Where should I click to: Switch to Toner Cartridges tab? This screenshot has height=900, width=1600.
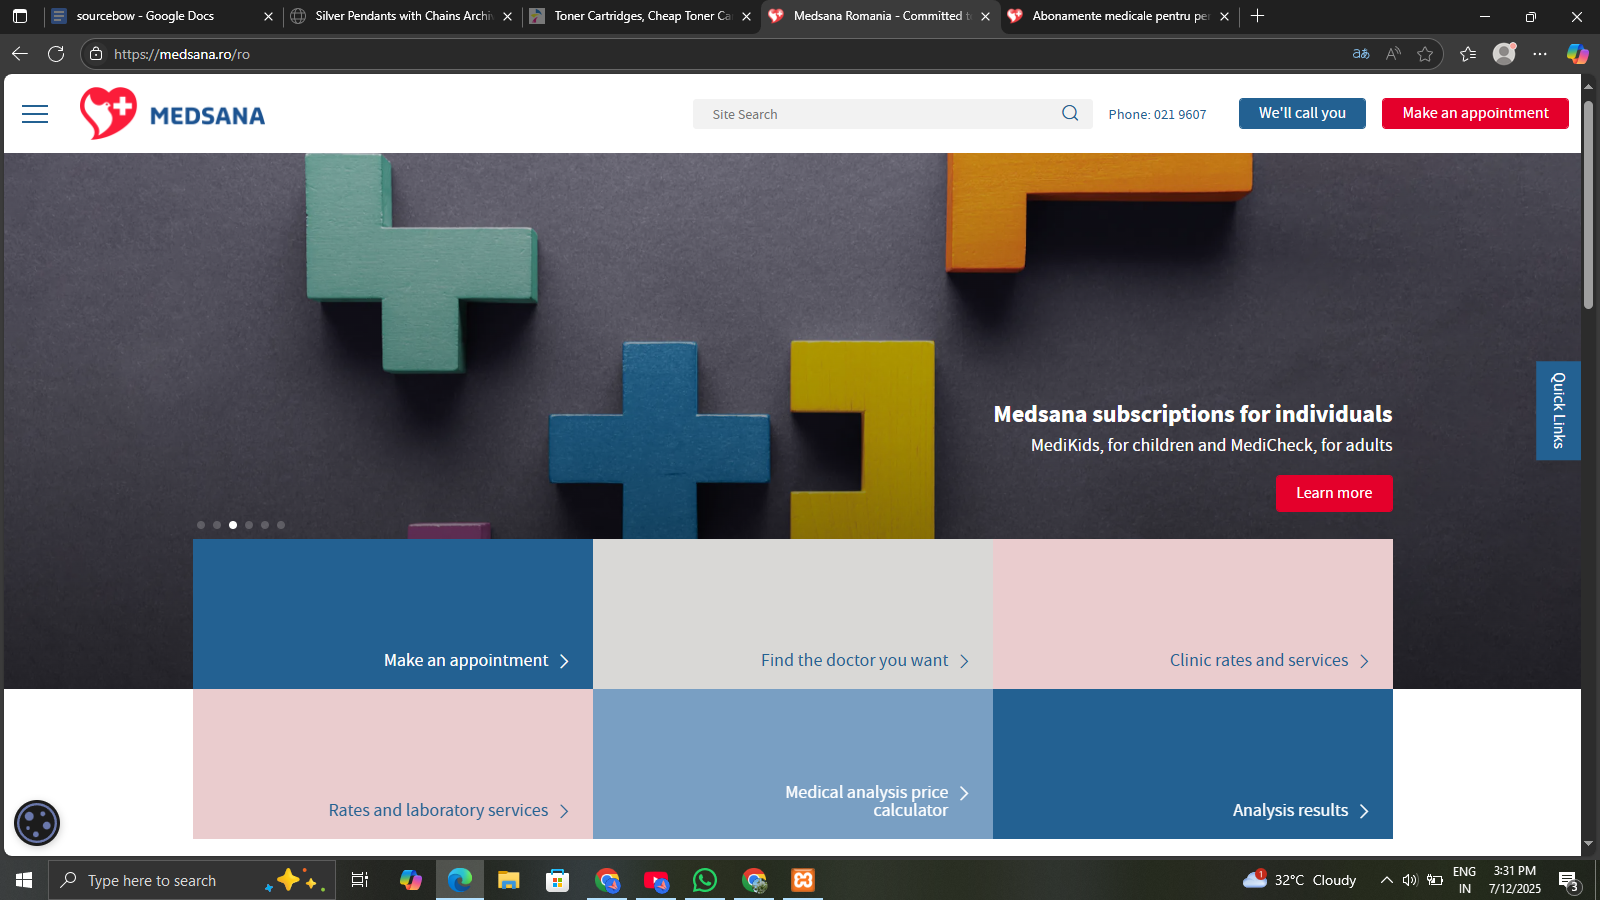(642, 16)
